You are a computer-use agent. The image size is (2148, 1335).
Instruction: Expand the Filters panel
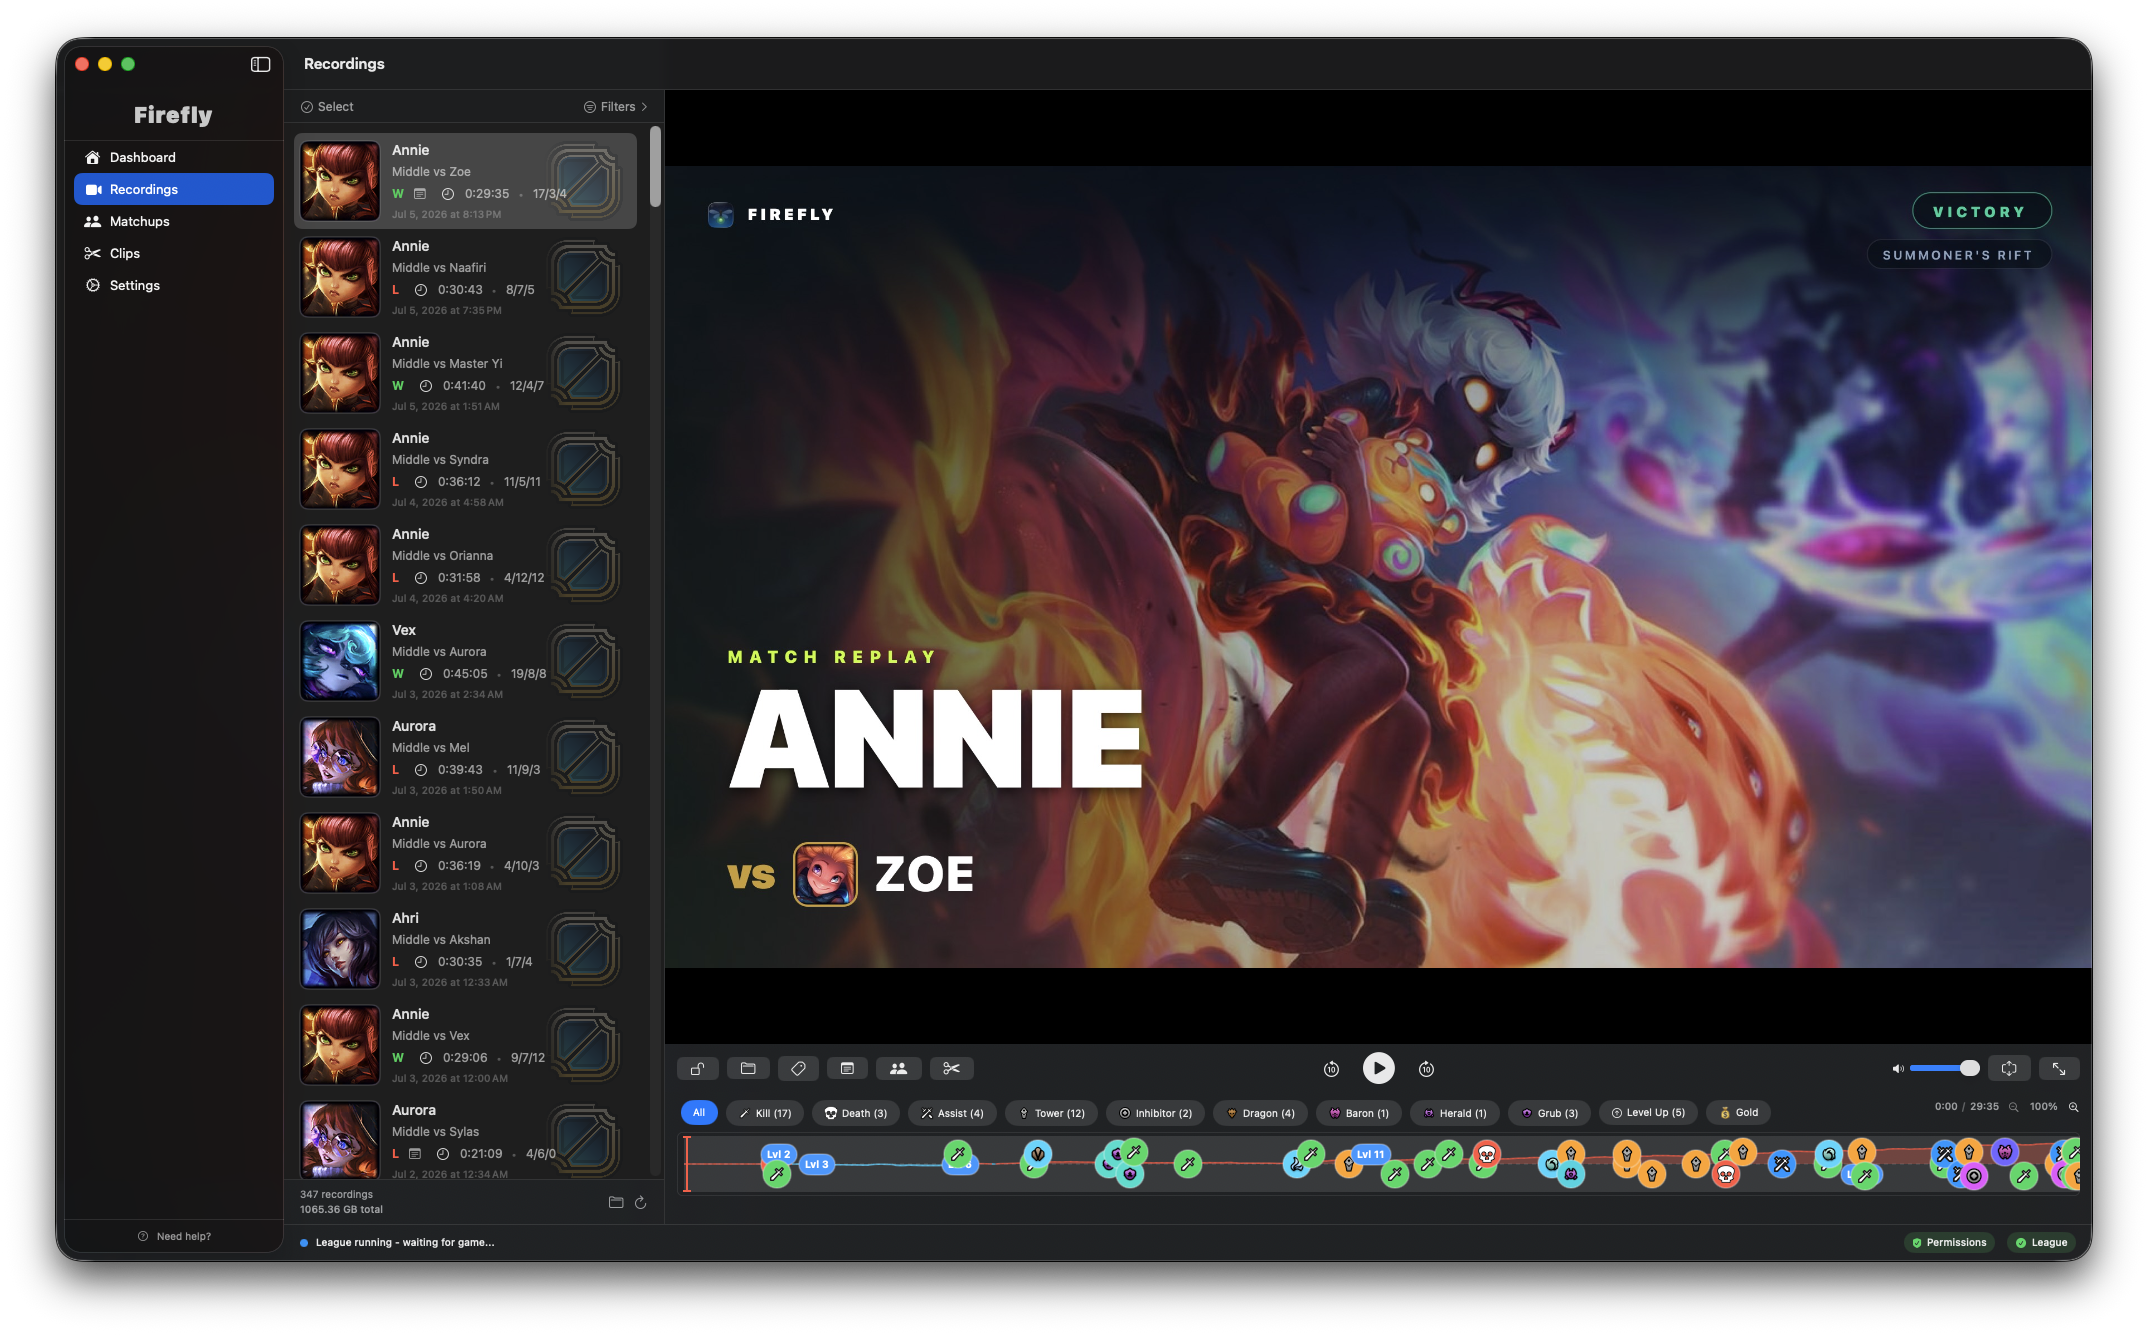[616, 107]
